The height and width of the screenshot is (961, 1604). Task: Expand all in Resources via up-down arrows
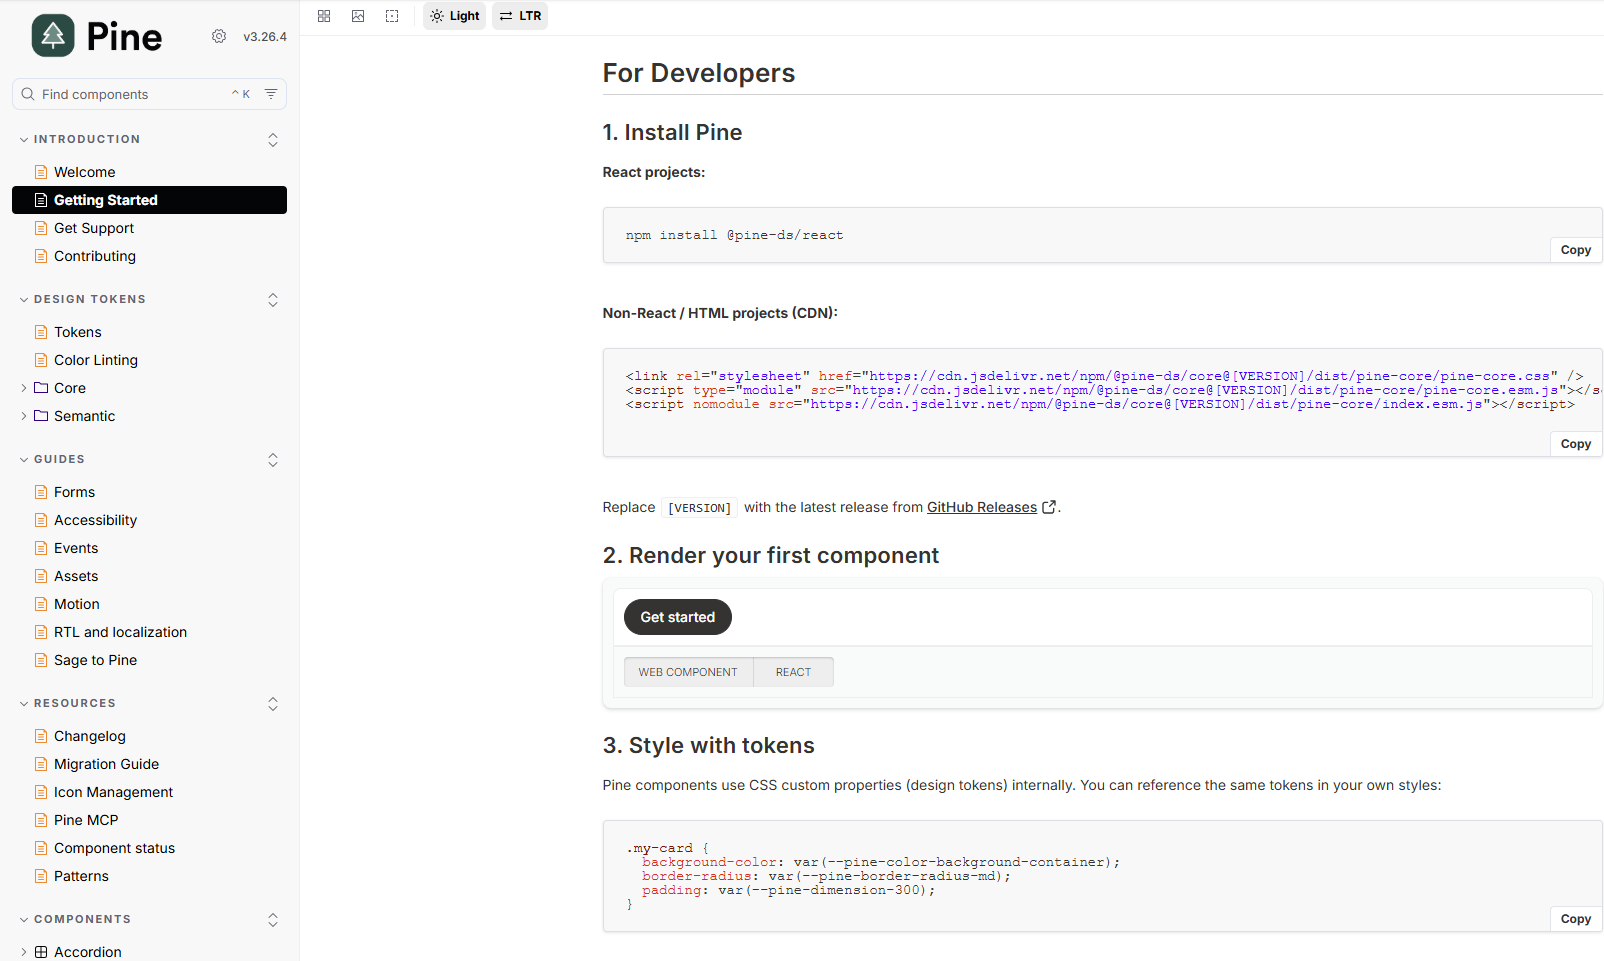273,704
